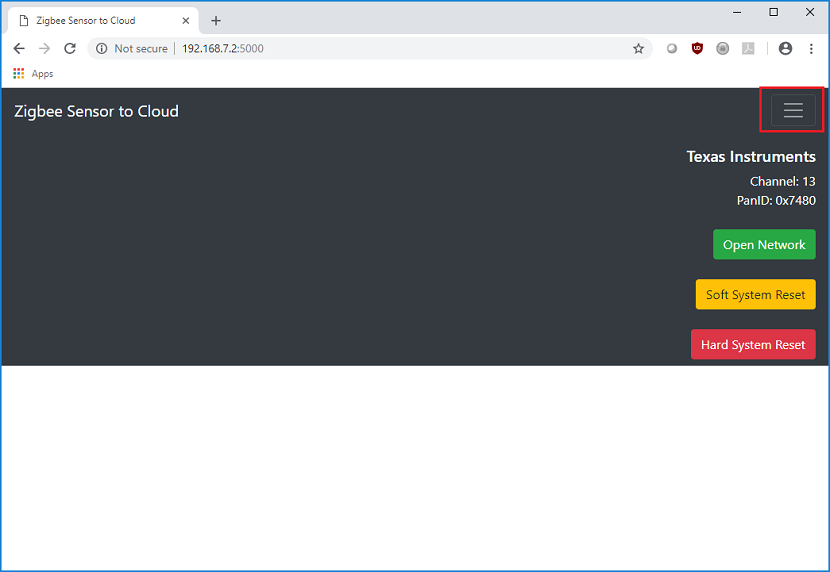
Task: Click the Open Network button
Action: (764, 245)
